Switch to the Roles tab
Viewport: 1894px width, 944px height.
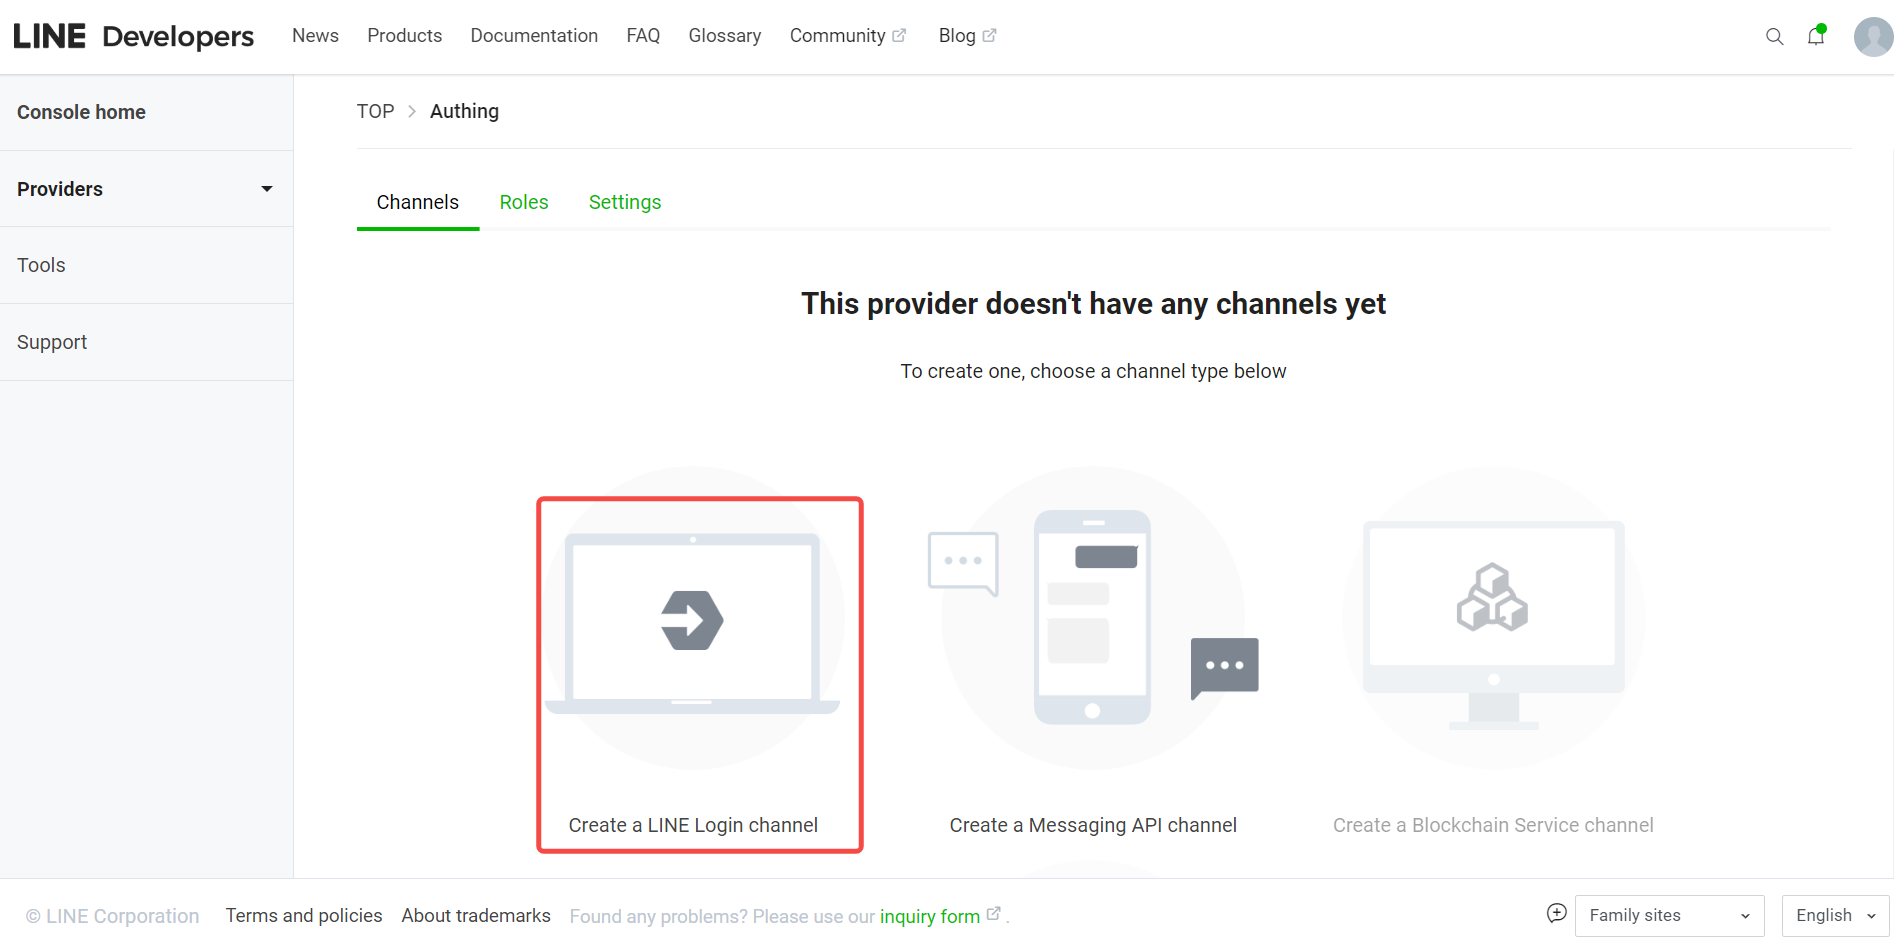[524, 202]
